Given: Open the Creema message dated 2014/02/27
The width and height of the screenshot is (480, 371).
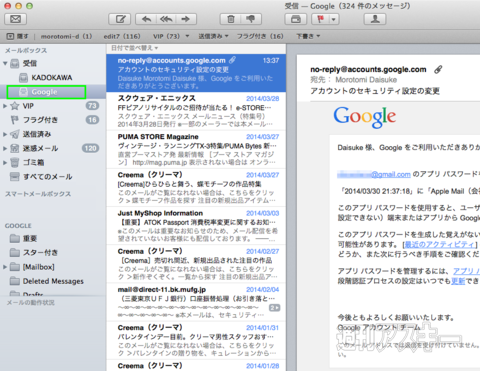Looking at the screenshot, I should point(196,264).
